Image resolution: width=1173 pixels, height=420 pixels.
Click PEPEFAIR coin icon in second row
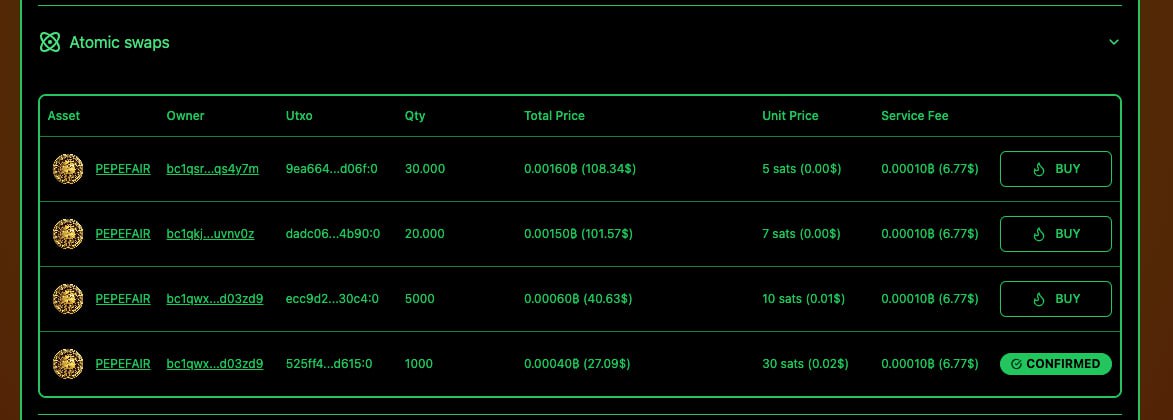coord(68,234)
